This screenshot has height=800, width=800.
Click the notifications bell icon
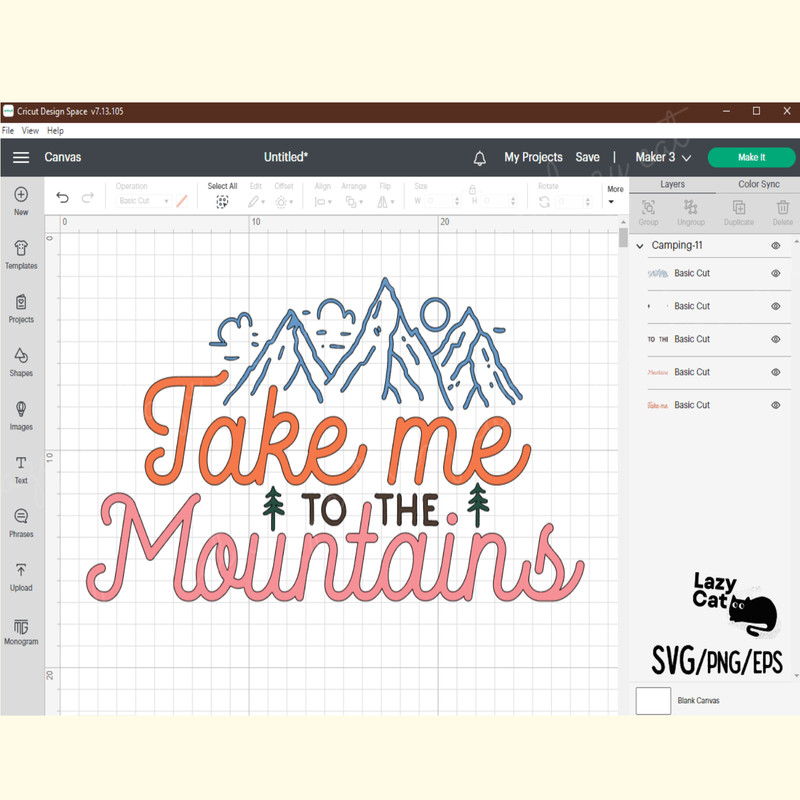pyautogui.click(x=480, y=158)
